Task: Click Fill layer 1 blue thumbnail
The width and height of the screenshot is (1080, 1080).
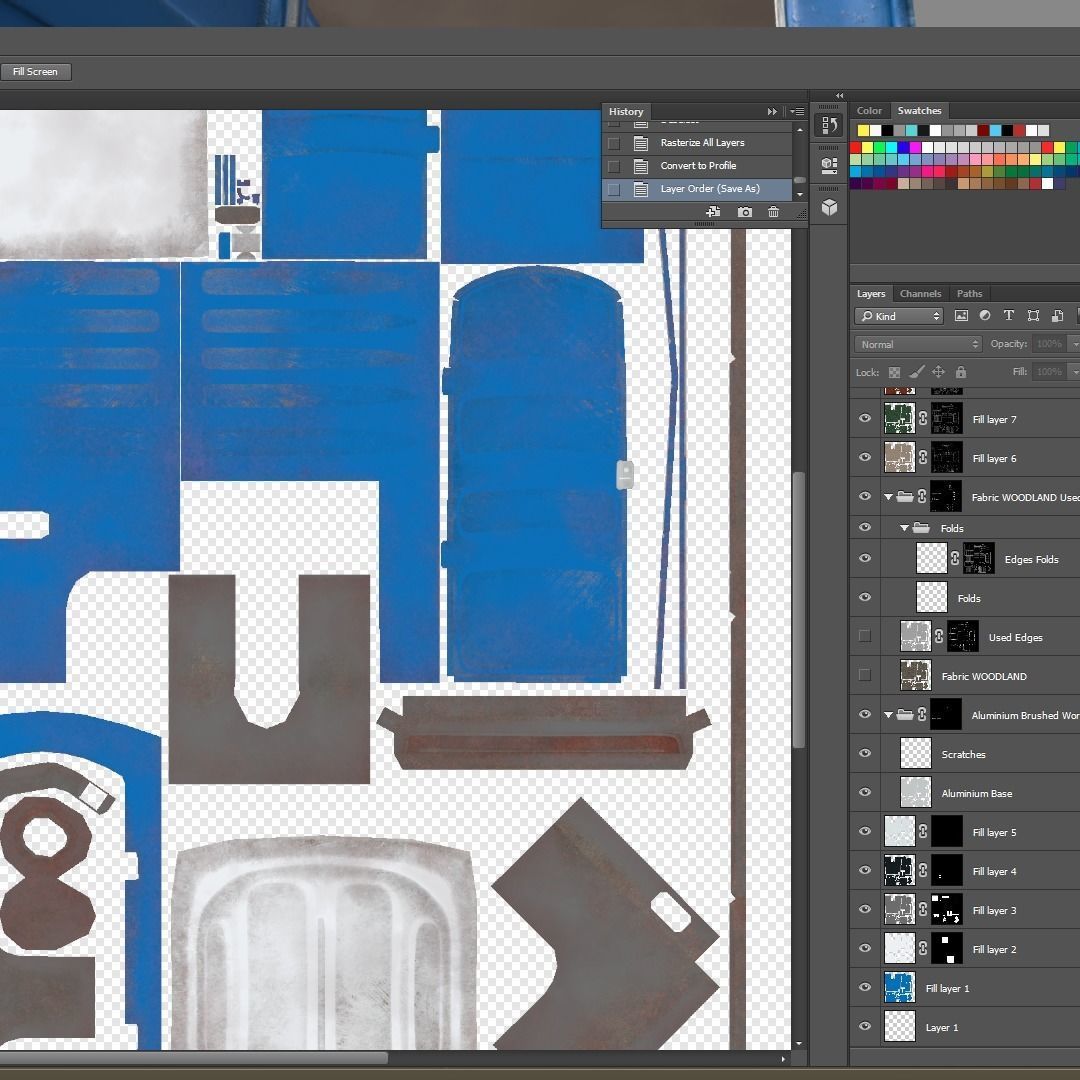Action: (x=900, y=987)
